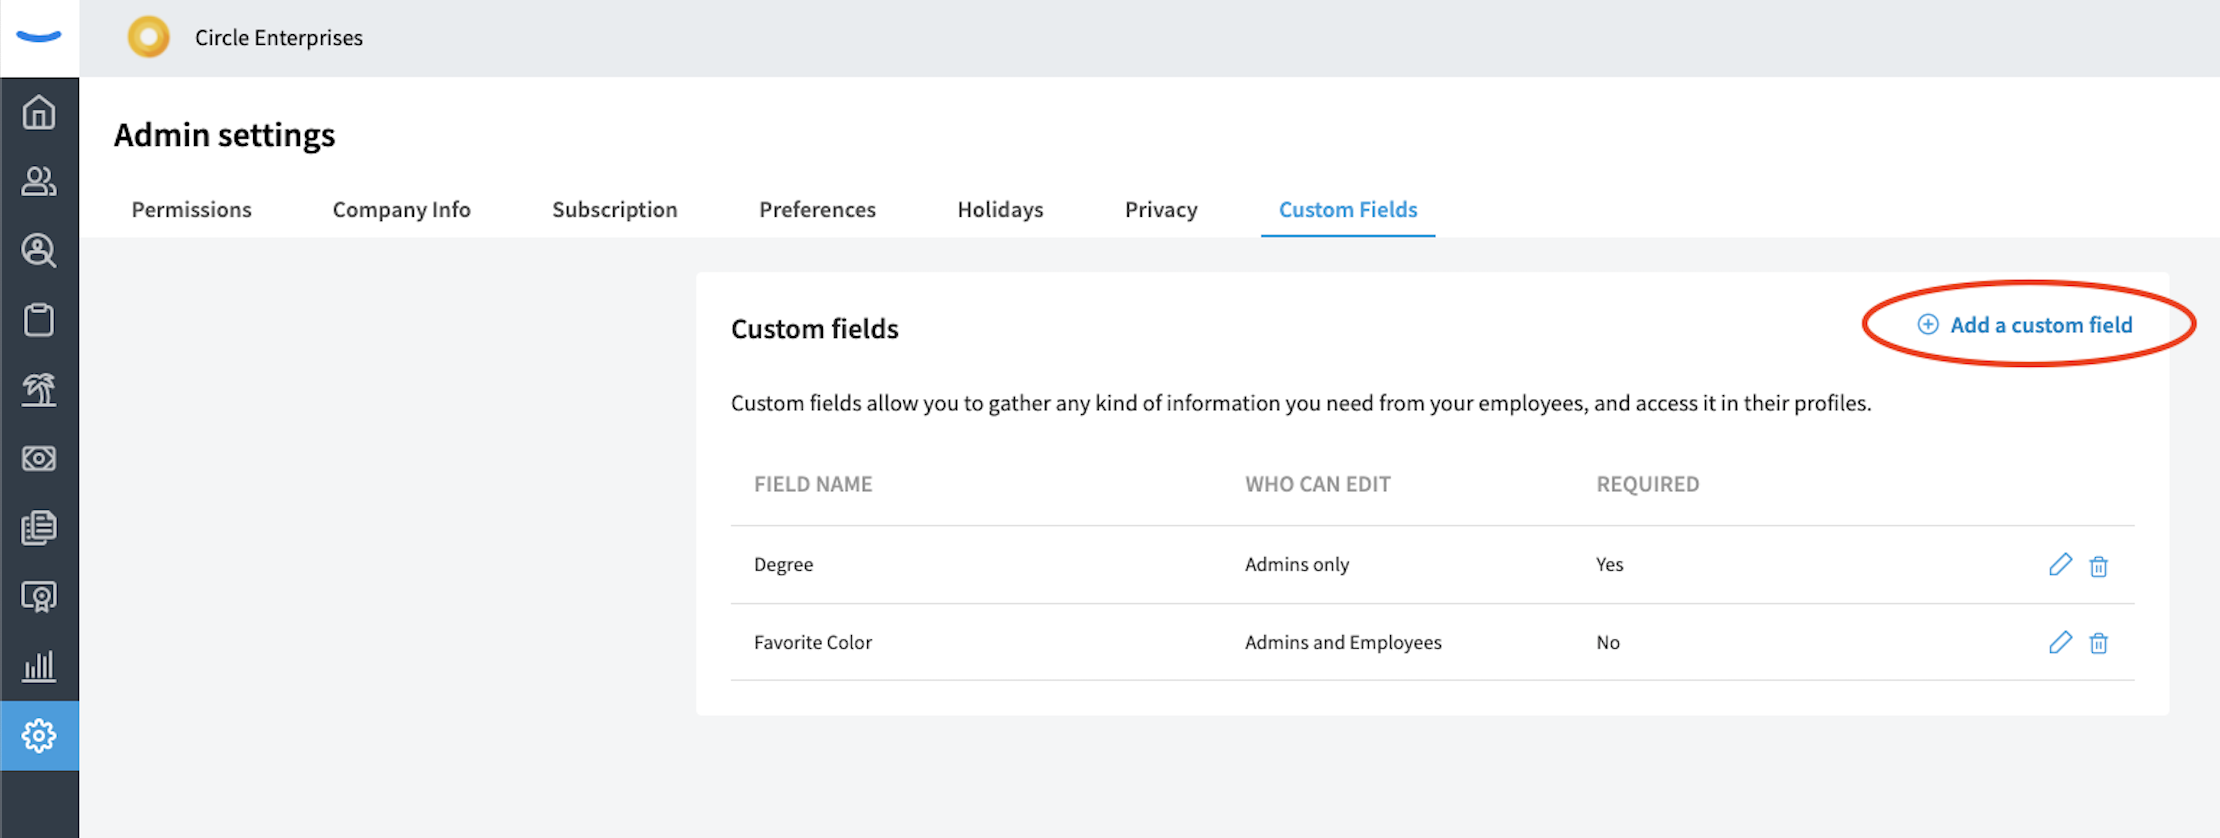Go to the Preferences tab
This screenshot has height=838, width=2220.
[x=817, y=209]
